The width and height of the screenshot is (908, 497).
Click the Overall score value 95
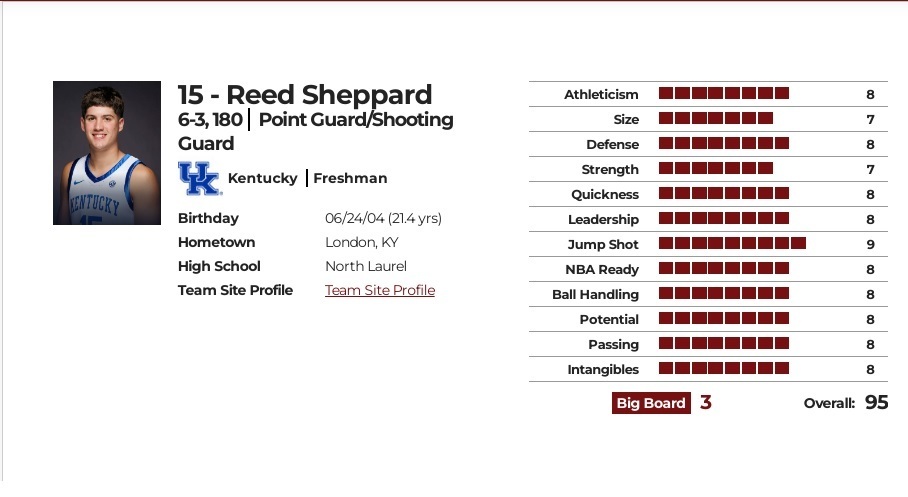click(x=877, y=403)
